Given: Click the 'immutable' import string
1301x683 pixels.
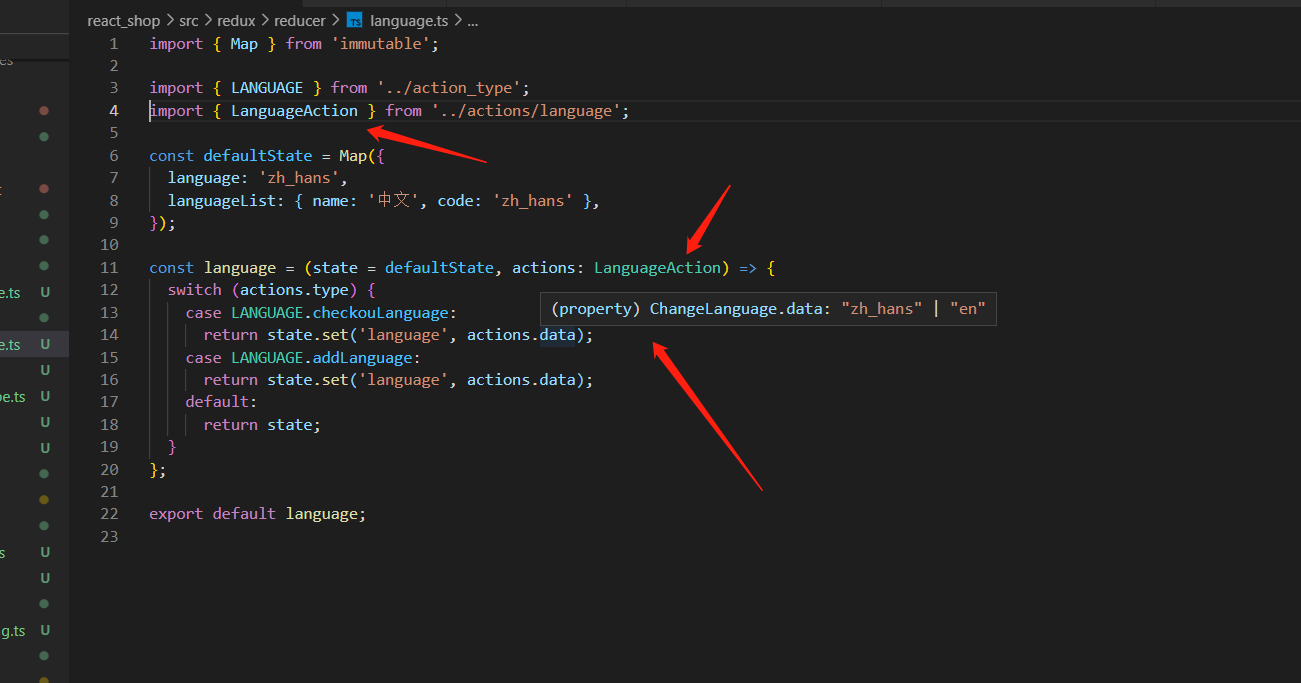Looking at the screenshot, I should [x=380, y=44].
